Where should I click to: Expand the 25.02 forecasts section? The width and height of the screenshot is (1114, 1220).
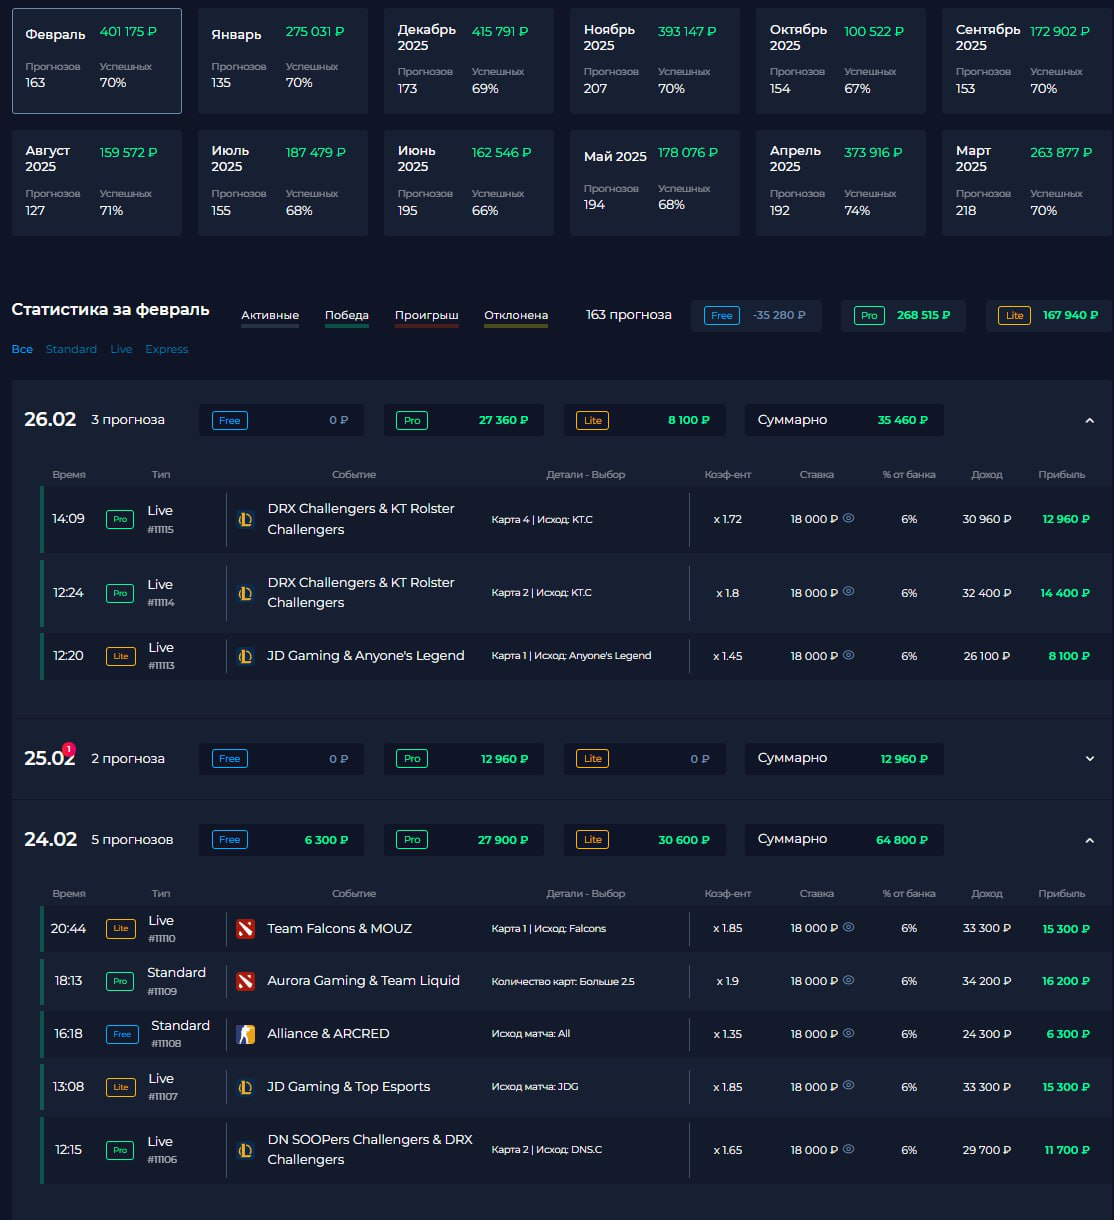click(x=1089, y=759)
